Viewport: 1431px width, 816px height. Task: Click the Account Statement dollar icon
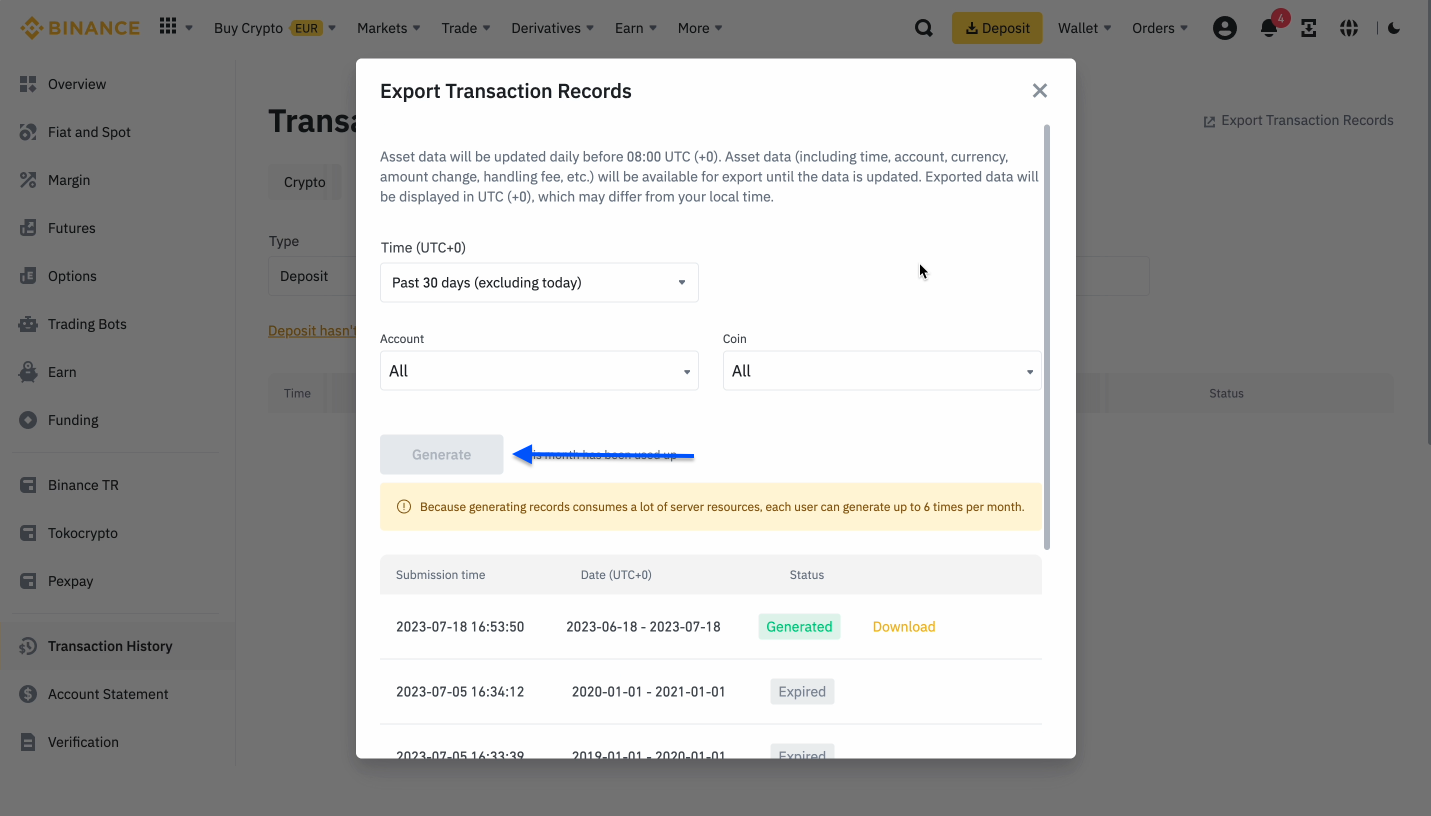point(28,694)
